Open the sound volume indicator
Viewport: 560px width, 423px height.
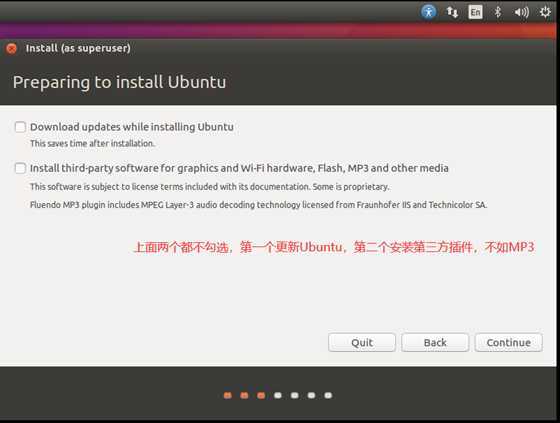click(521, 13)
